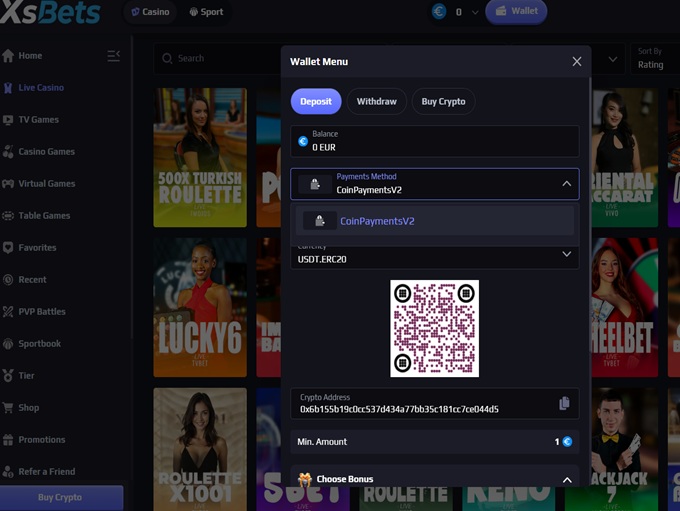680x511 pixels.
Task: Copy the crypto address with copy icon
Action: point(564,403)
